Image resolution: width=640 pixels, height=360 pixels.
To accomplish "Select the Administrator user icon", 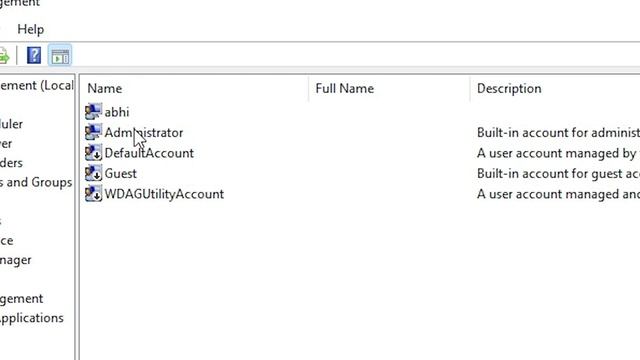I will click(93, 132).
